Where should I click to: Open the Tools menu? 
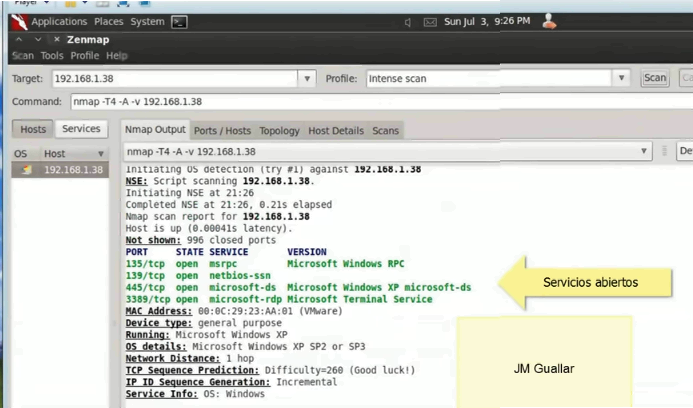click(x=52, y=56)
